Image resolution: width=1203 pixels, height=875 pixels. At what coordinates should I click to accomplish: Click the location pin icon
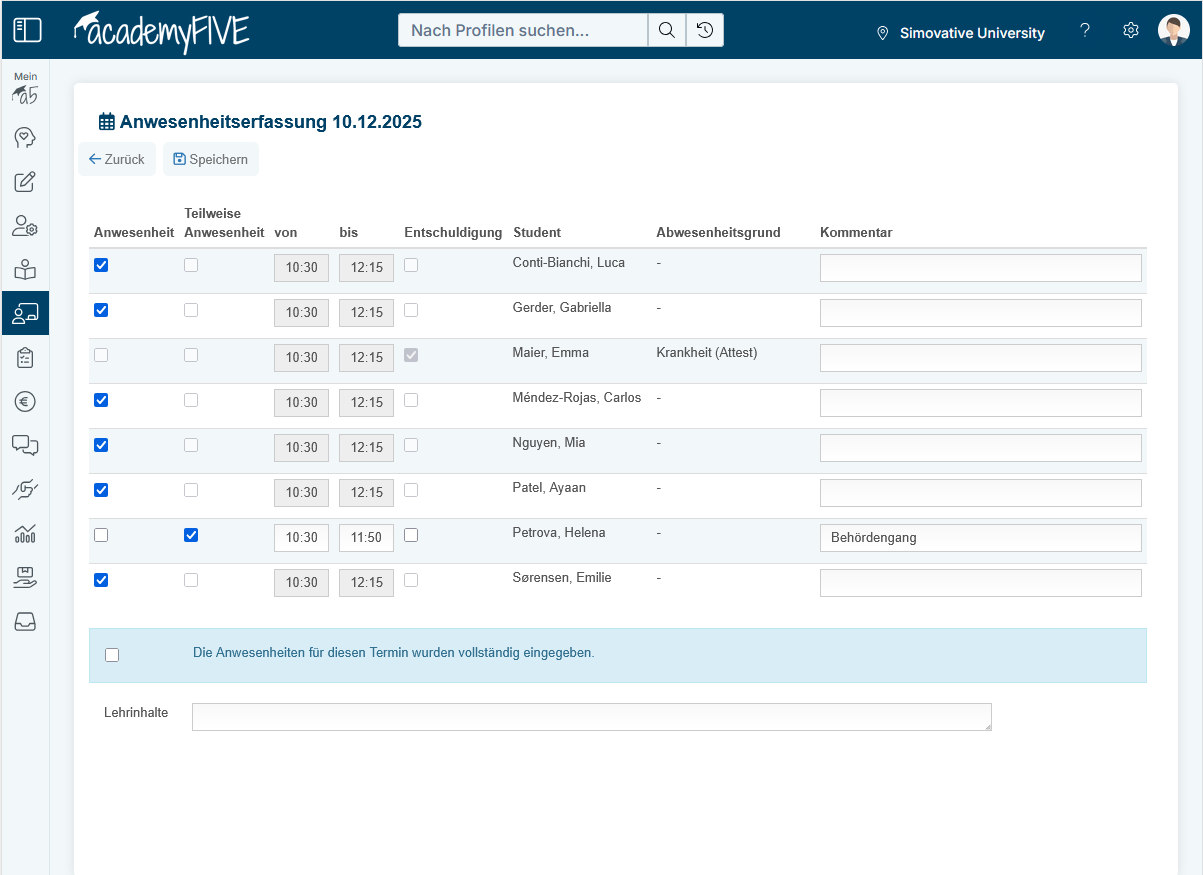882,33
